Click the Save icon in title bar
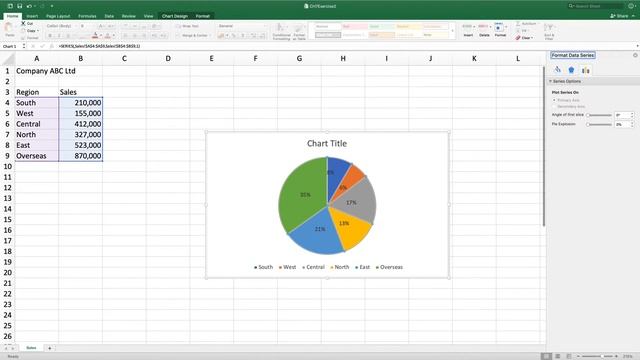The image size is (640, 360). 19,6
